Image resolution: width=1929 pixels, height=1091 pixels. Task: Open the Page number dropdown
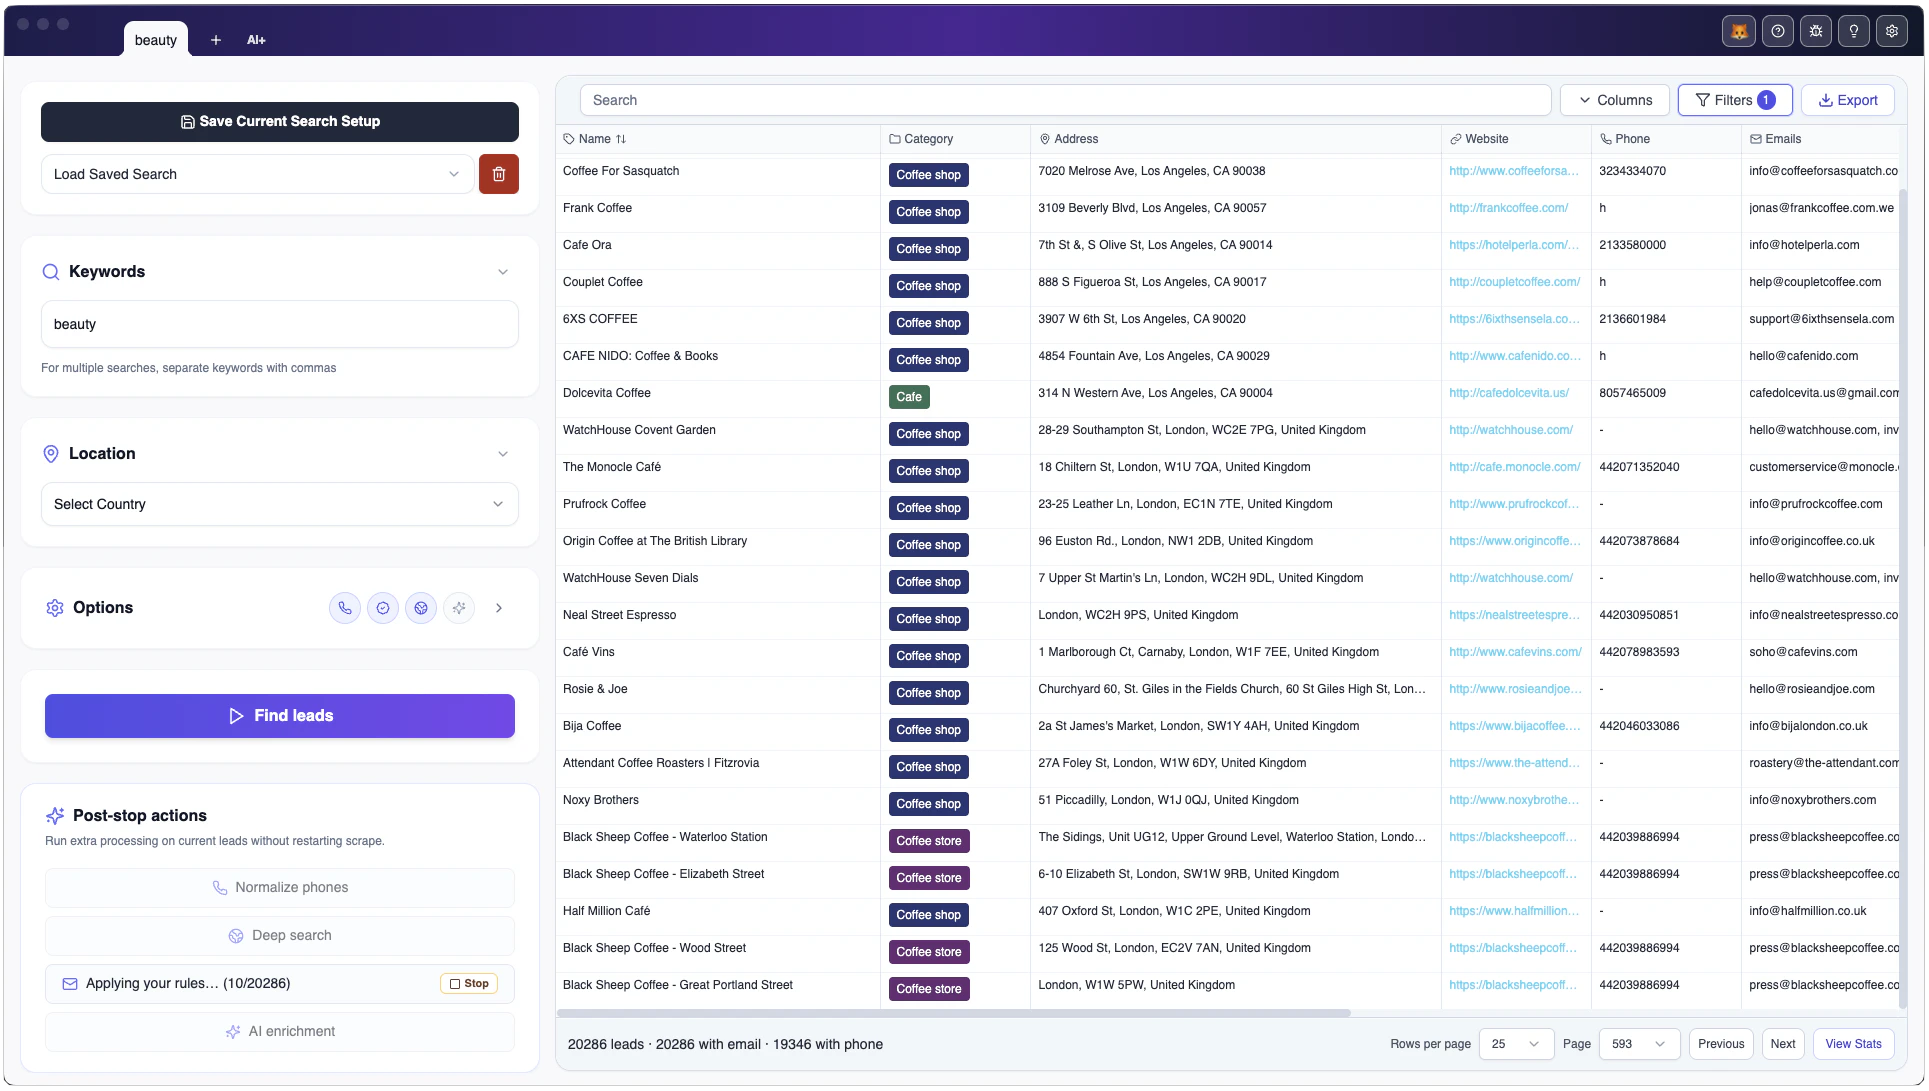tap(1639, 1044)
